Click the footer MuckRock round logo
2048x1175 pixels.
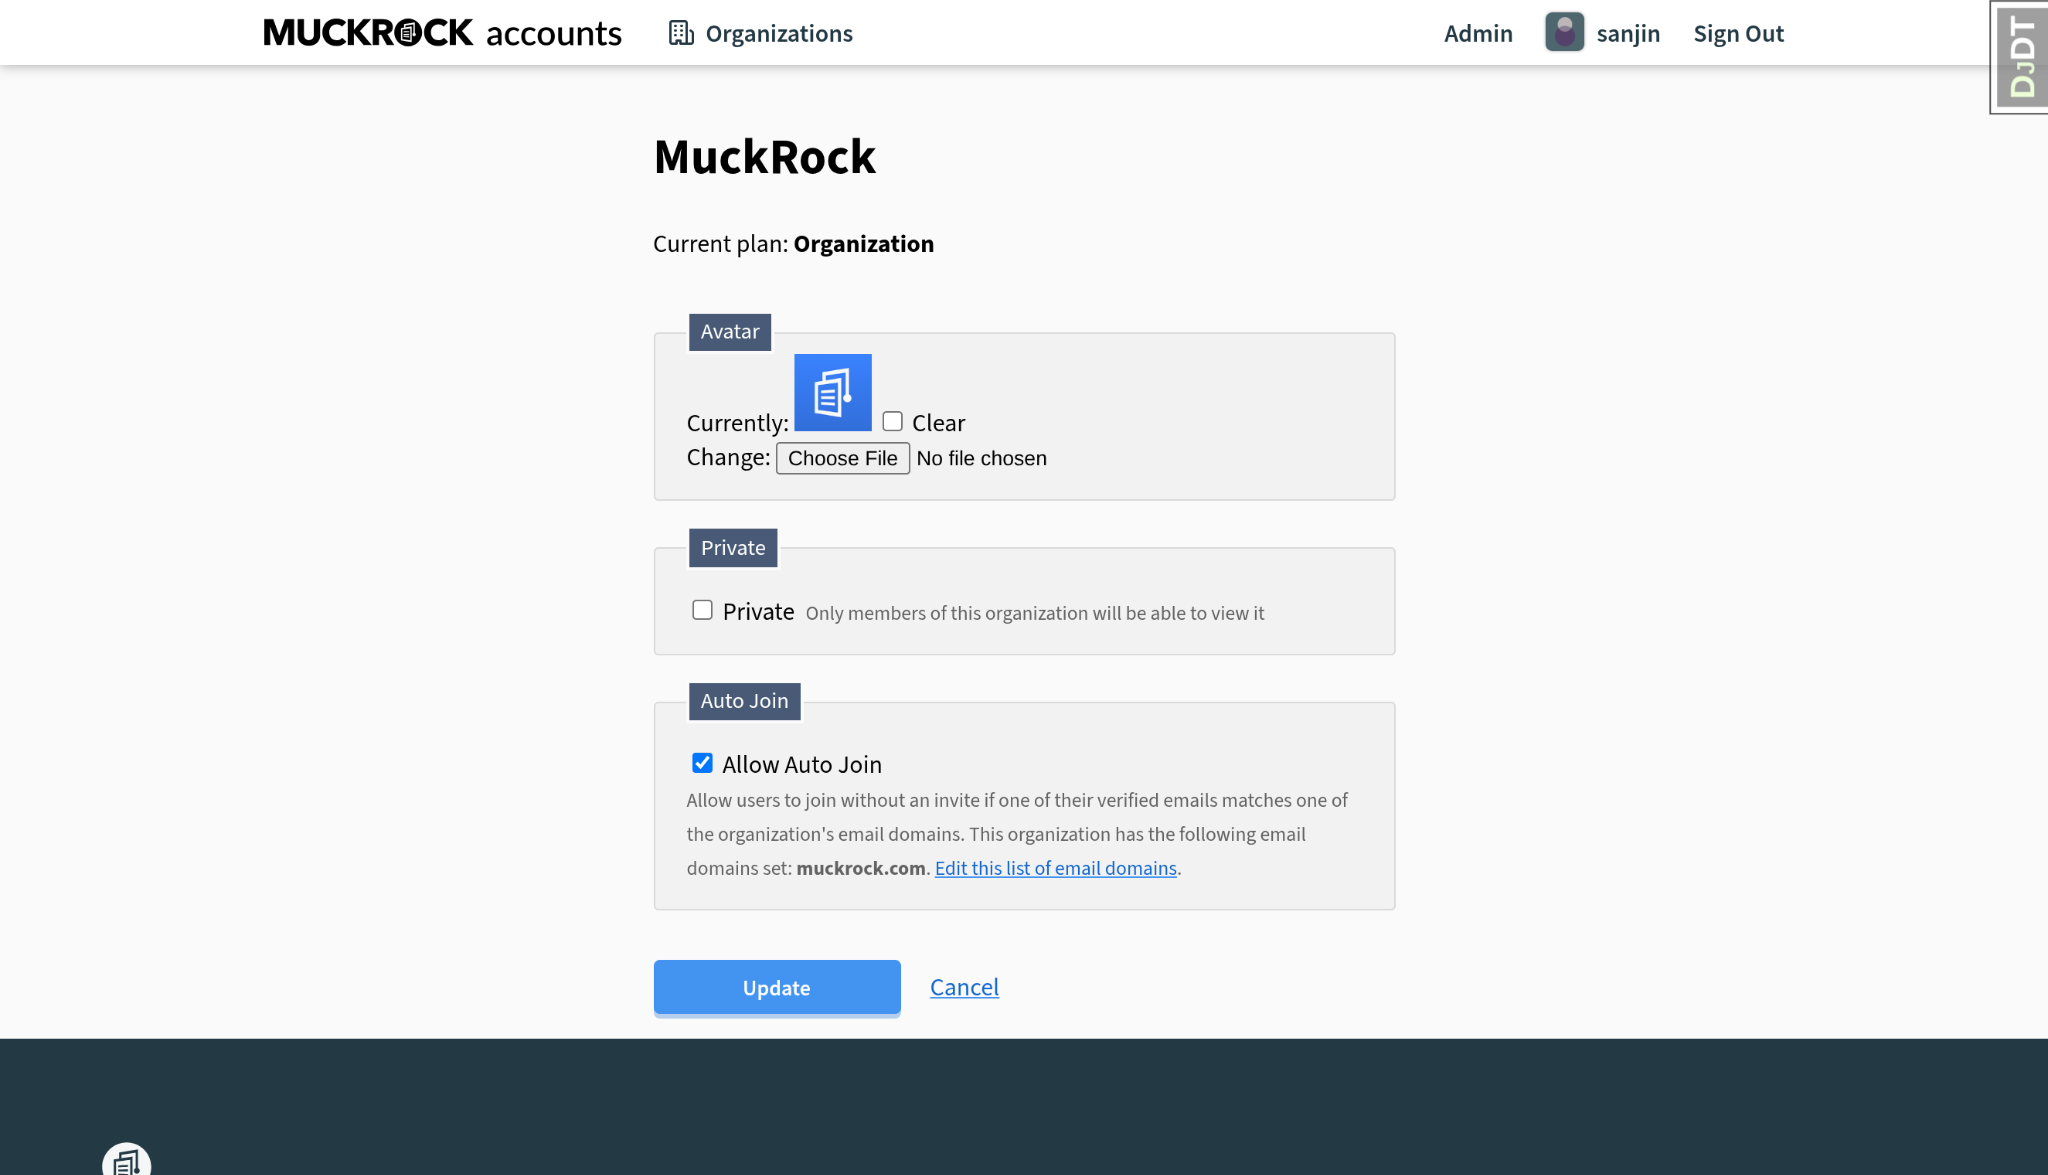coord(127,1159)
